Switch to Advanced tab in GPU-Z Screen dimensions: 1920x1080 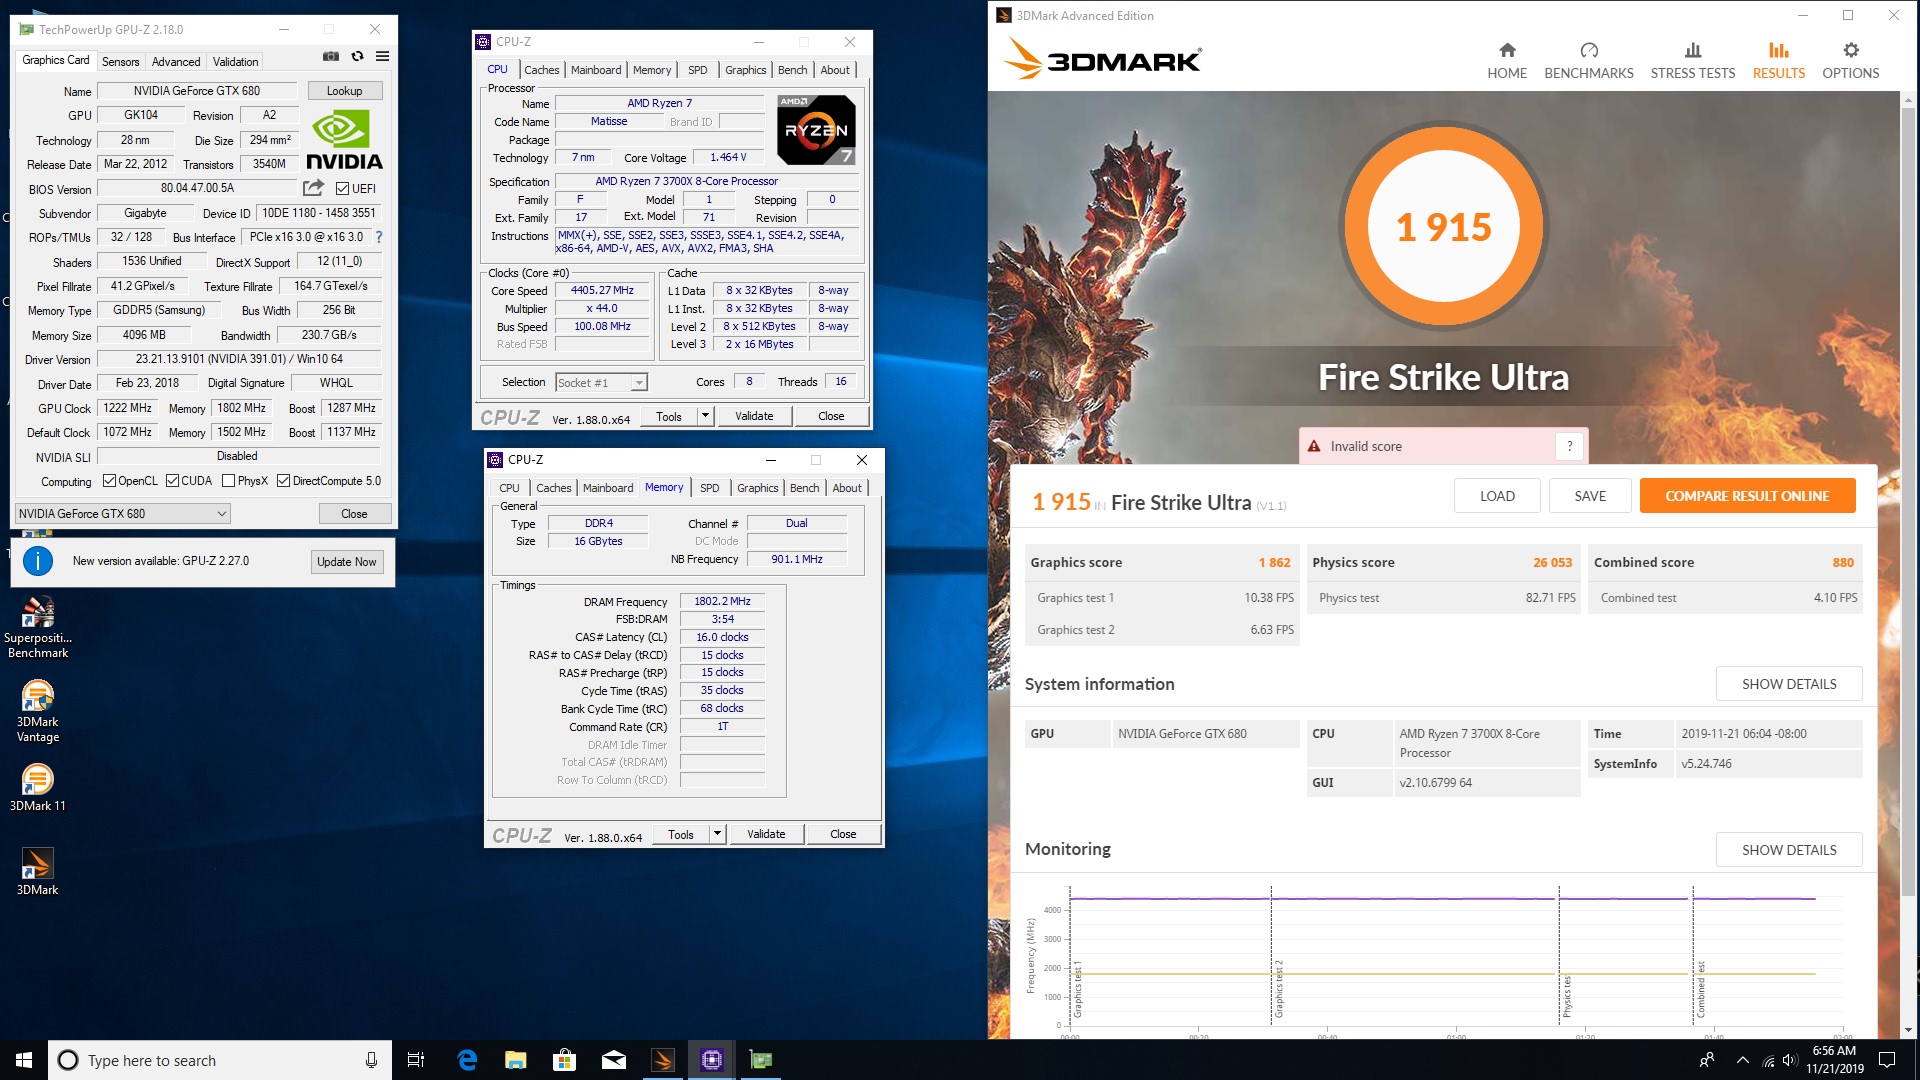(176, 62)
